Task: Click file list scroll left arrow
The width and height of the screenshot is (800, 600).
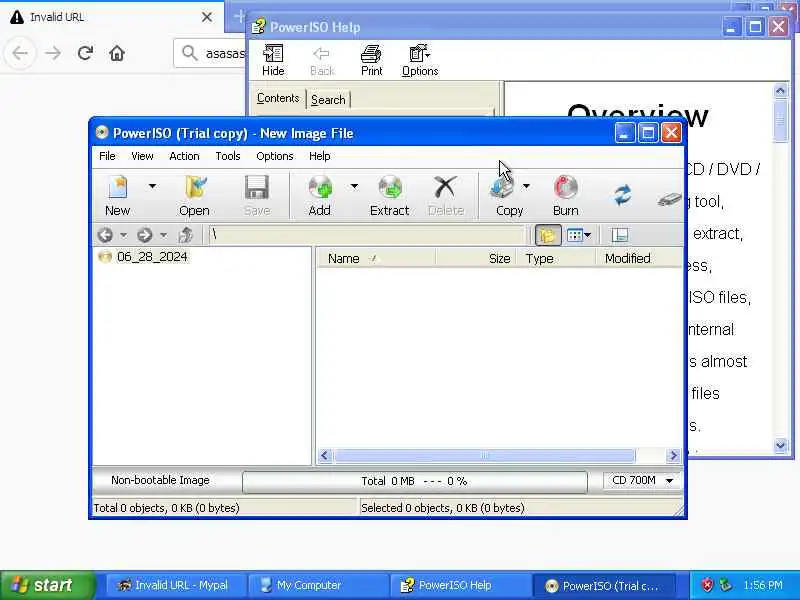Action: [x=325, y=455]
